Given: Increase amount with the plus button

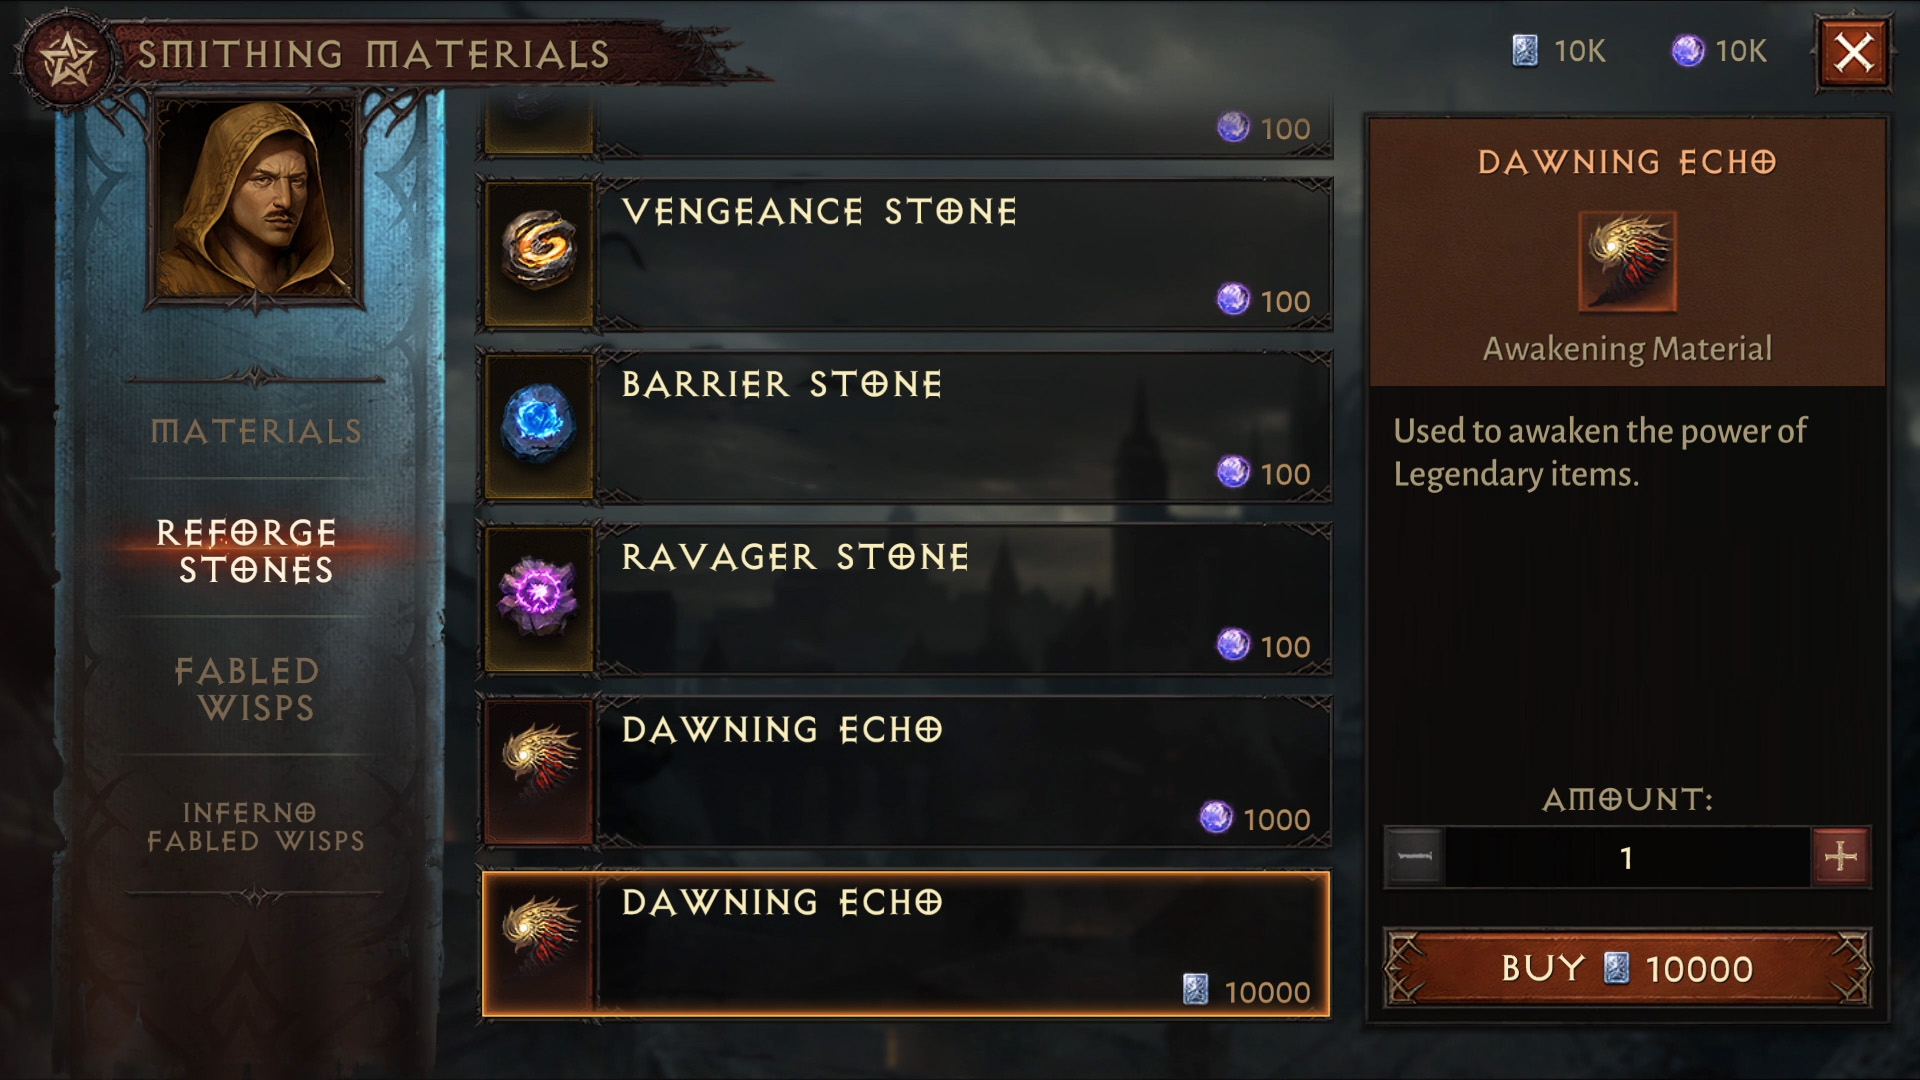Looking at the screenshot, I should click(1841, 857).
